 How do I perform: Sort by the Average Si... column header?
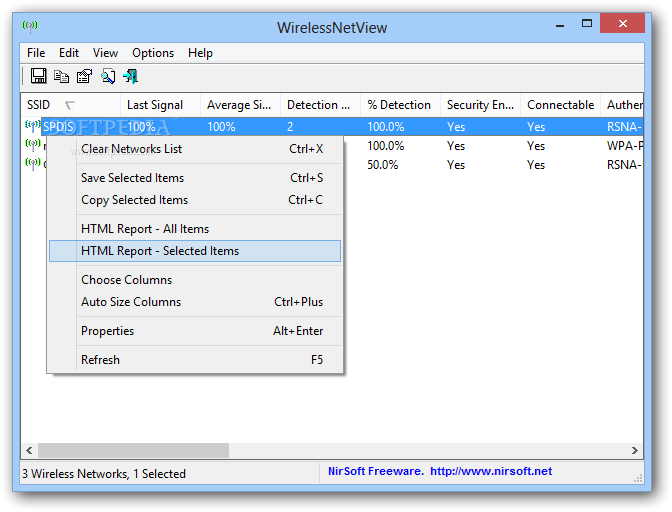click(x=240, y=105)
